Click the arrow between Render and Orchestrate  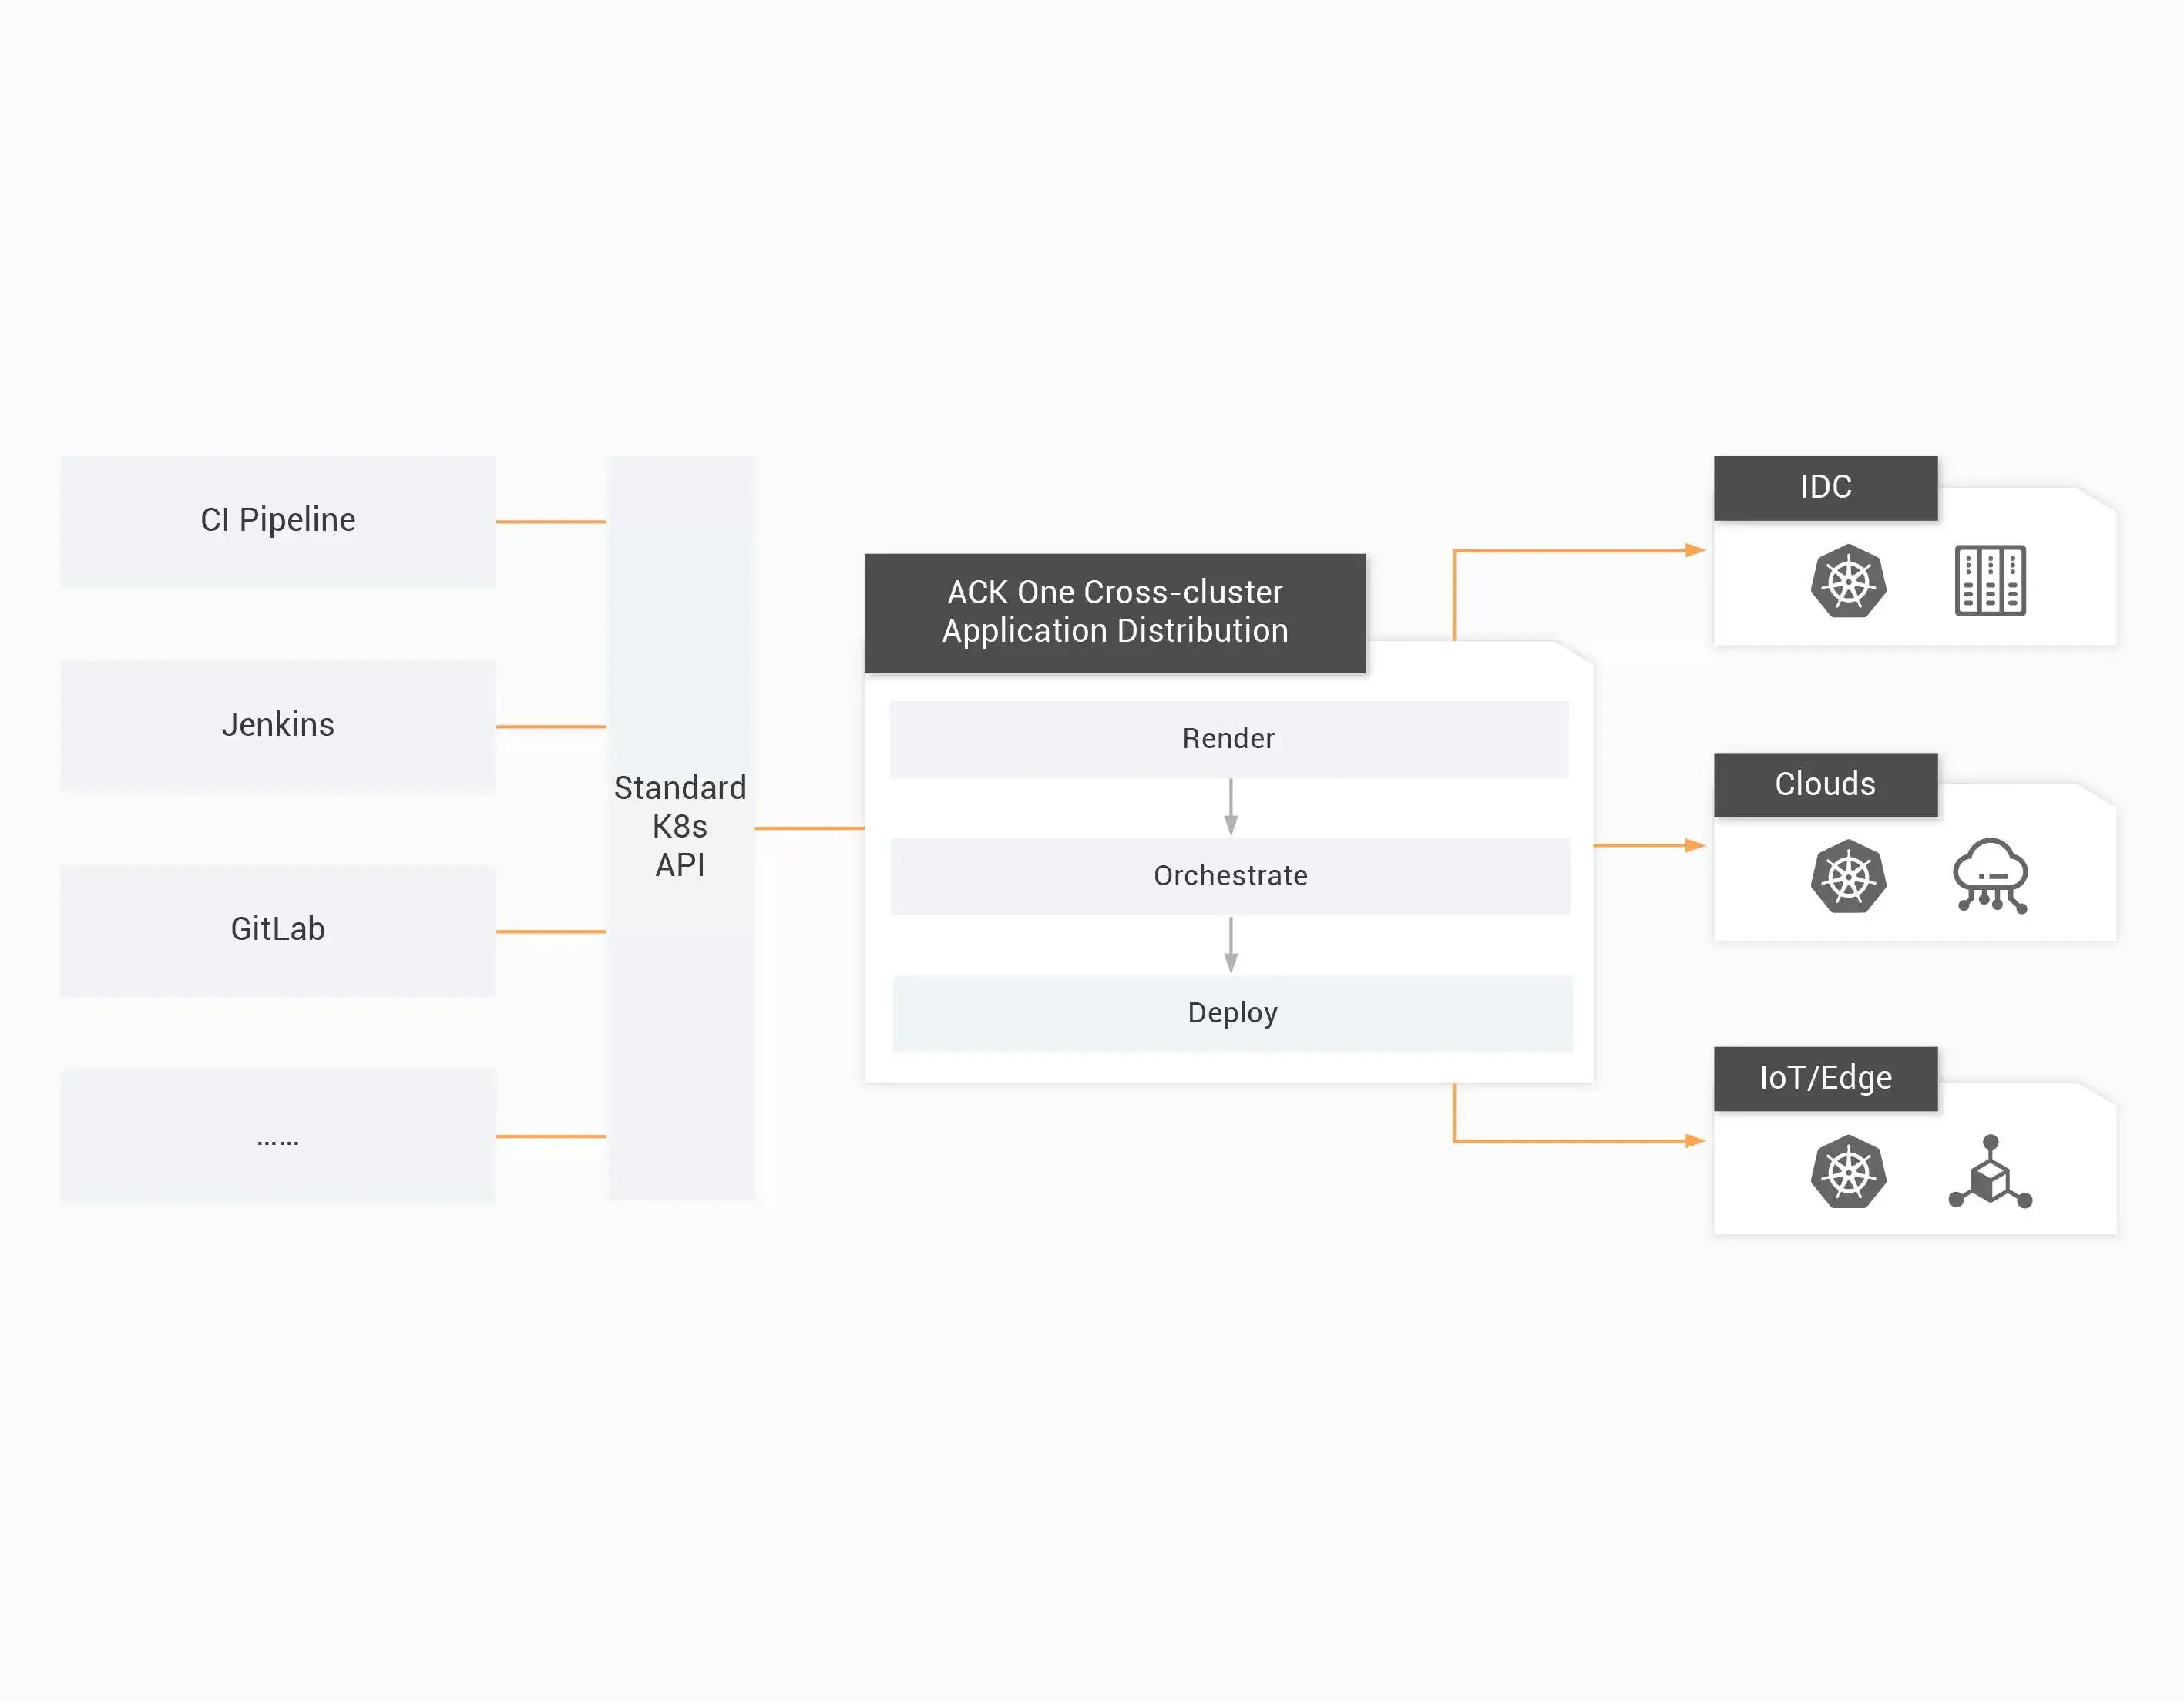tap(1230, 807)
